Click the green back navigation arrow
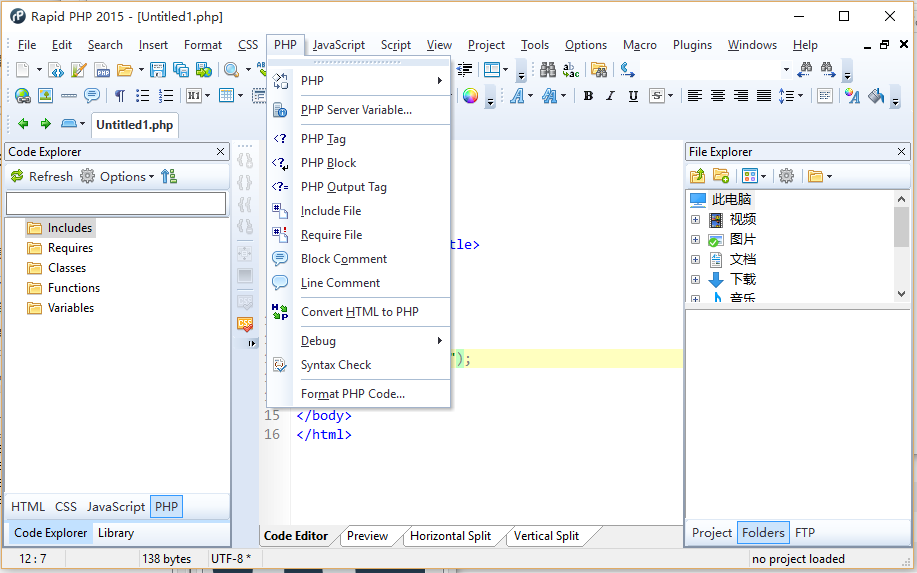Screen dimensions: 917x573 tap(23, 124)
